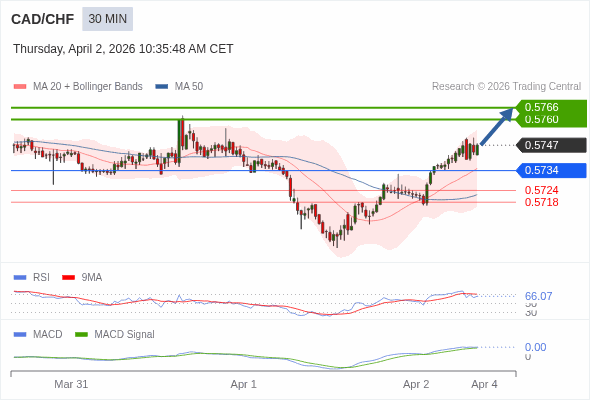Screen dimensions: 590x400
Task: Click the 0.5718 support price label
Action: point(541,202)
